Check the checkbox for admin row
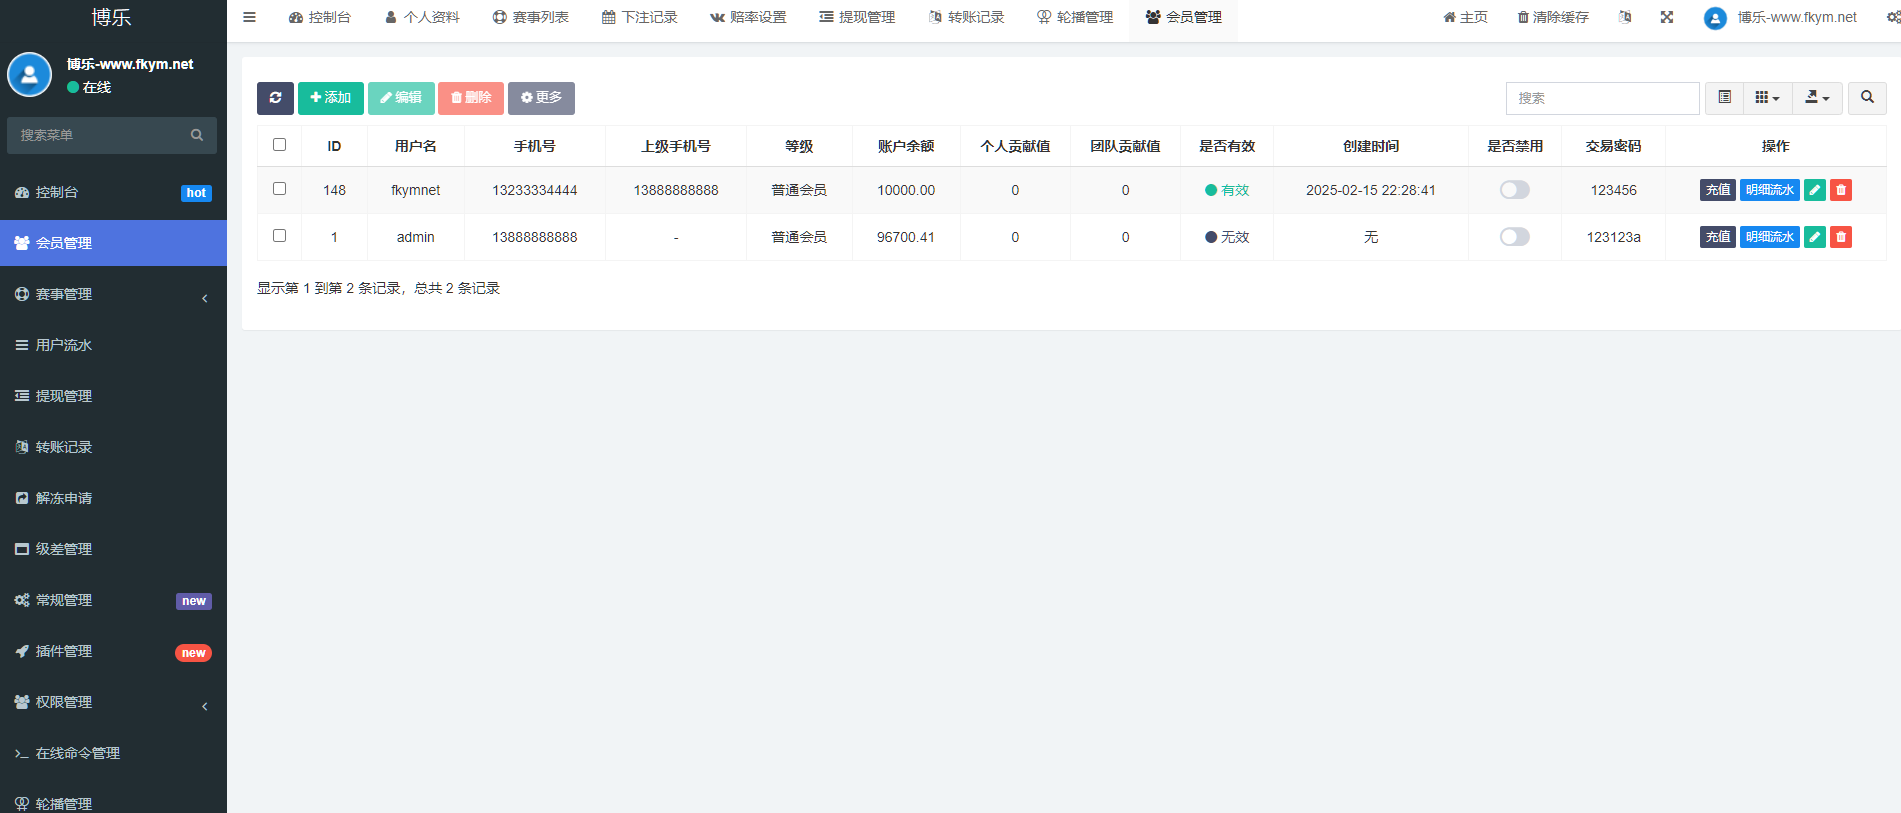The width and height of the screenshot is (1901, 813). click(x=280, y=236)
